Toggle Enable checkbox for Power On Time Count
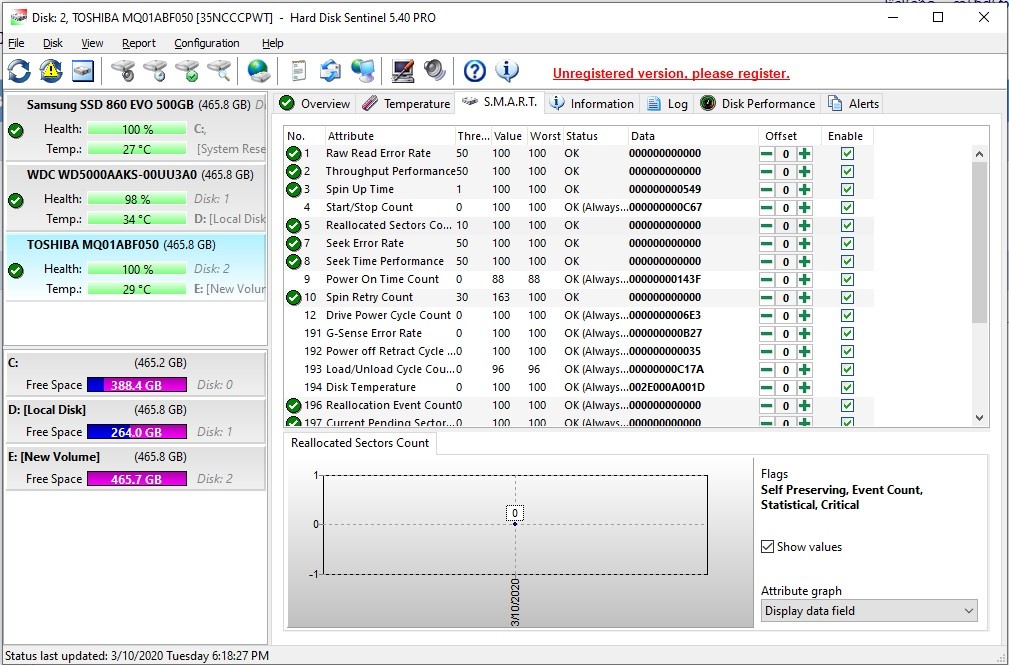This screenshot has width=1009, height=665. (x=847, y=279)
